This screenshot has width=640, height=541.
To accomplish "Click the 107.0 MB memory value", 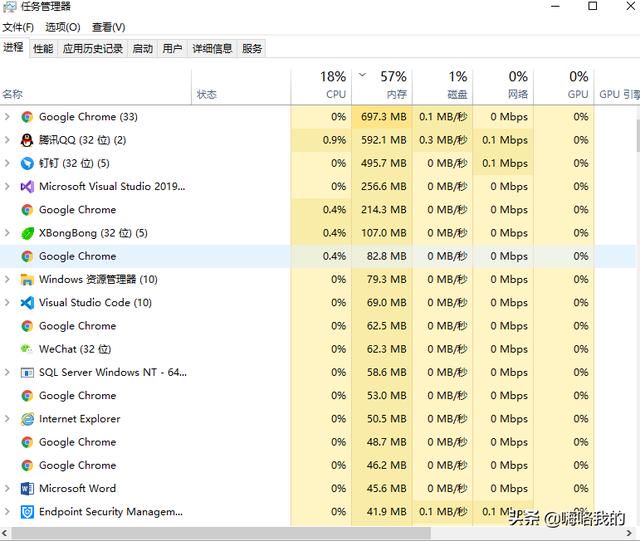I will tap(384, 233).
